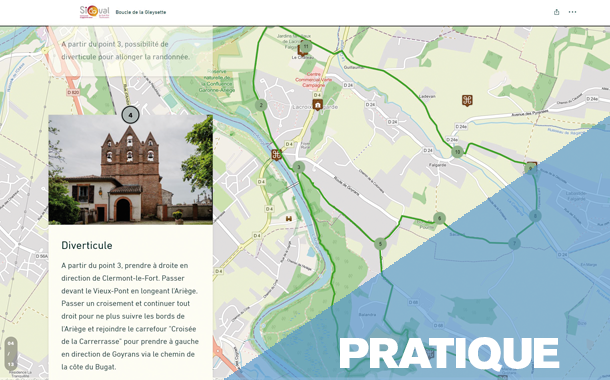610x380 pixels.
Task: Click the Centre Commercial Verte Campagne label
Action: point(314,79)
